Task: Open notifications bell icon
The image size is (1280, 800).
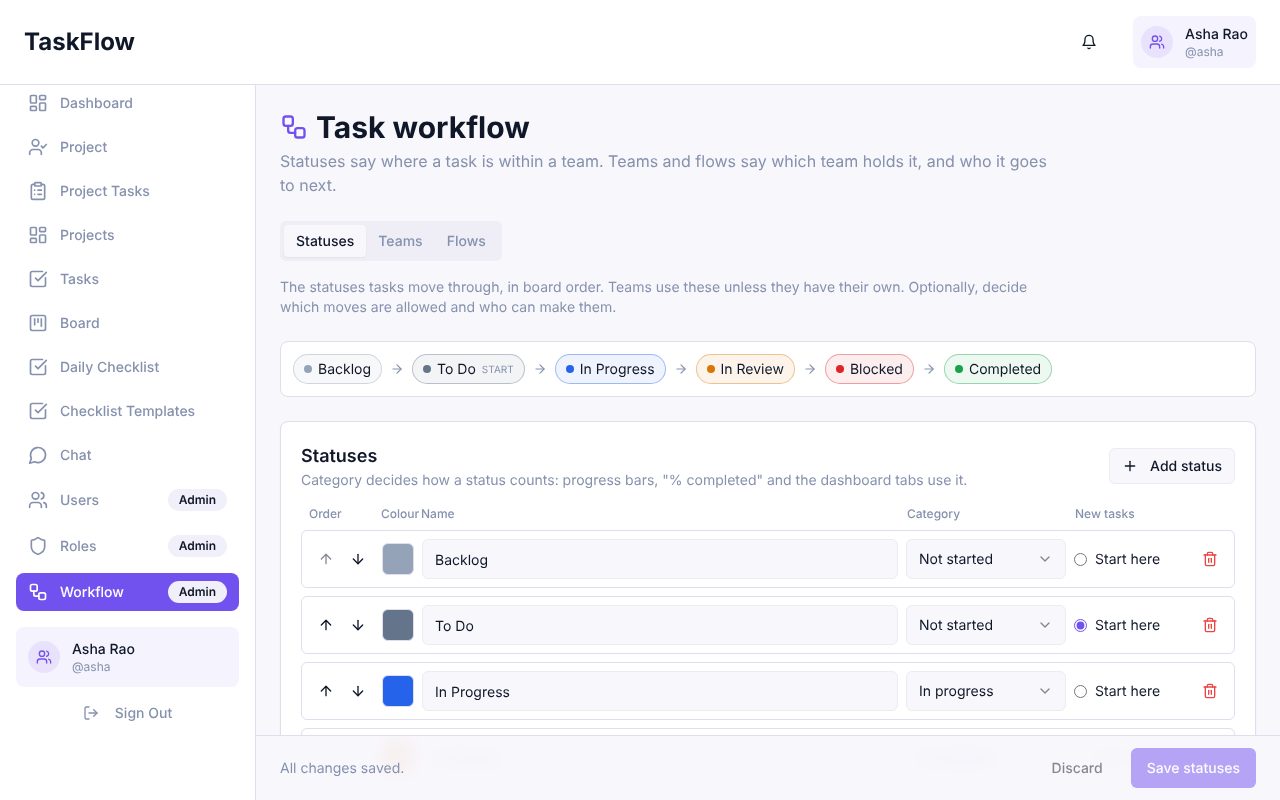Action: point(1089,42)
